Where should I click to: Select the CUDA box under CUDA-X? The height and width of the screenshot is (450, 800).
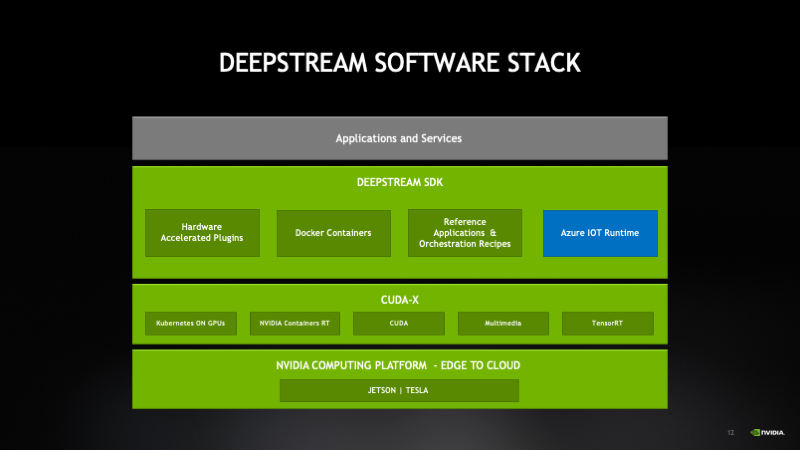pyautogui.click(x=398, y=323)
